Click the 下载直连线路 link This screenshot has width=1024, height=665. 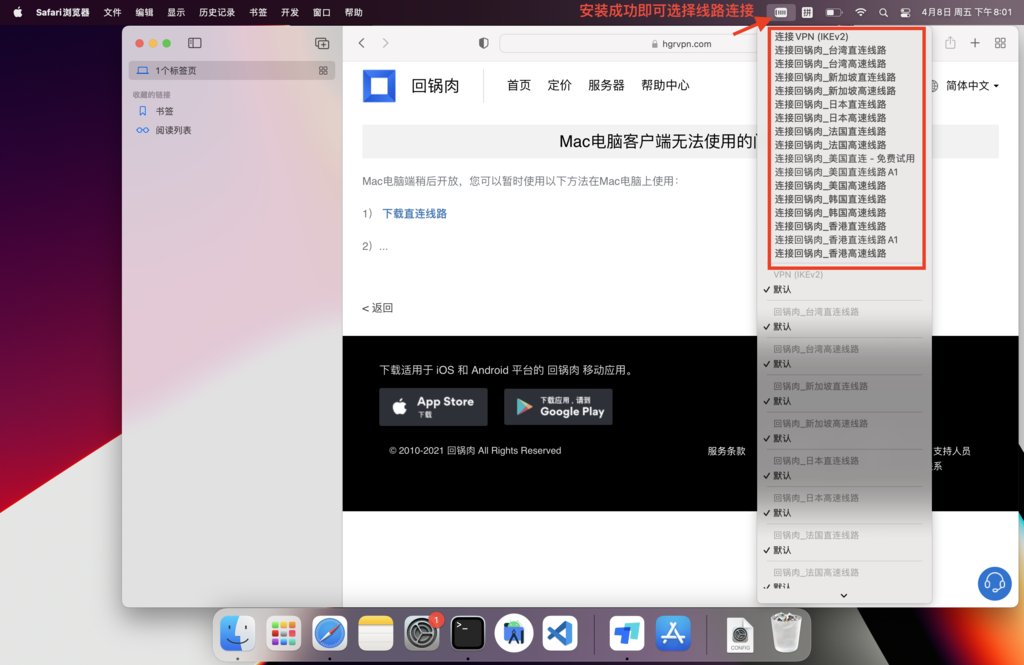[414, 213]
